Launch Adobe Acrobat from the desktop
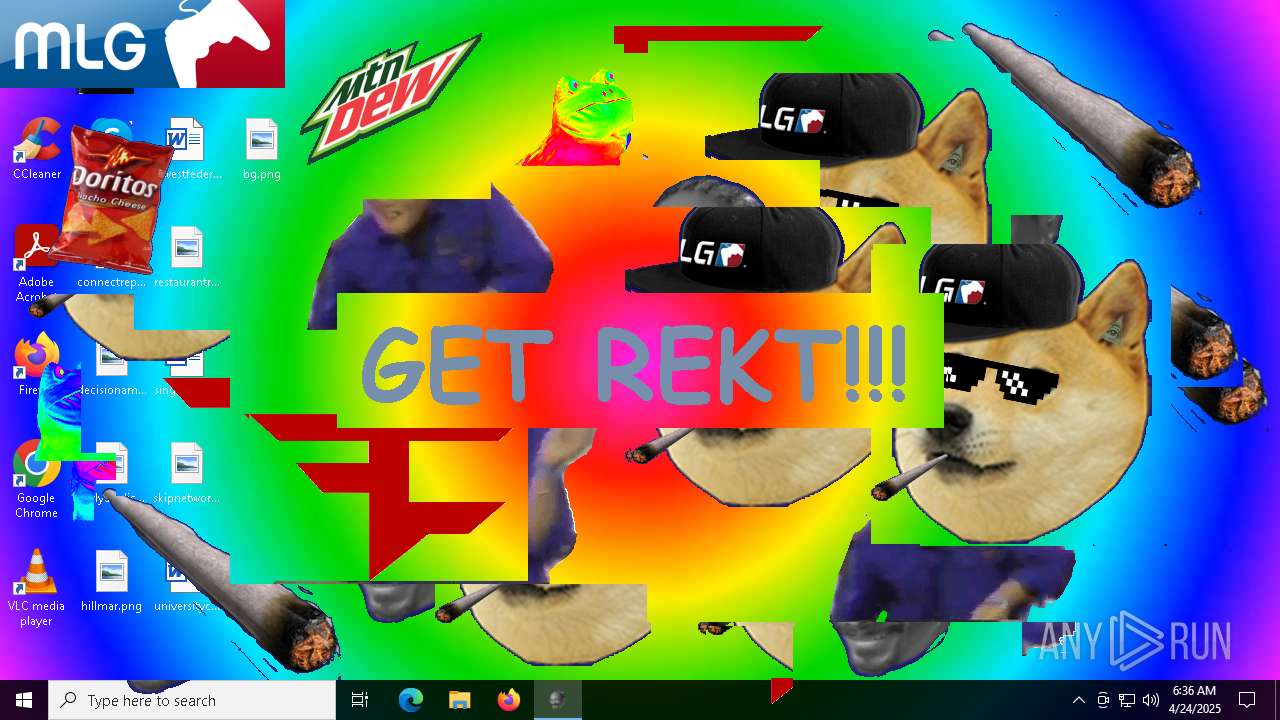 [37, 262]
